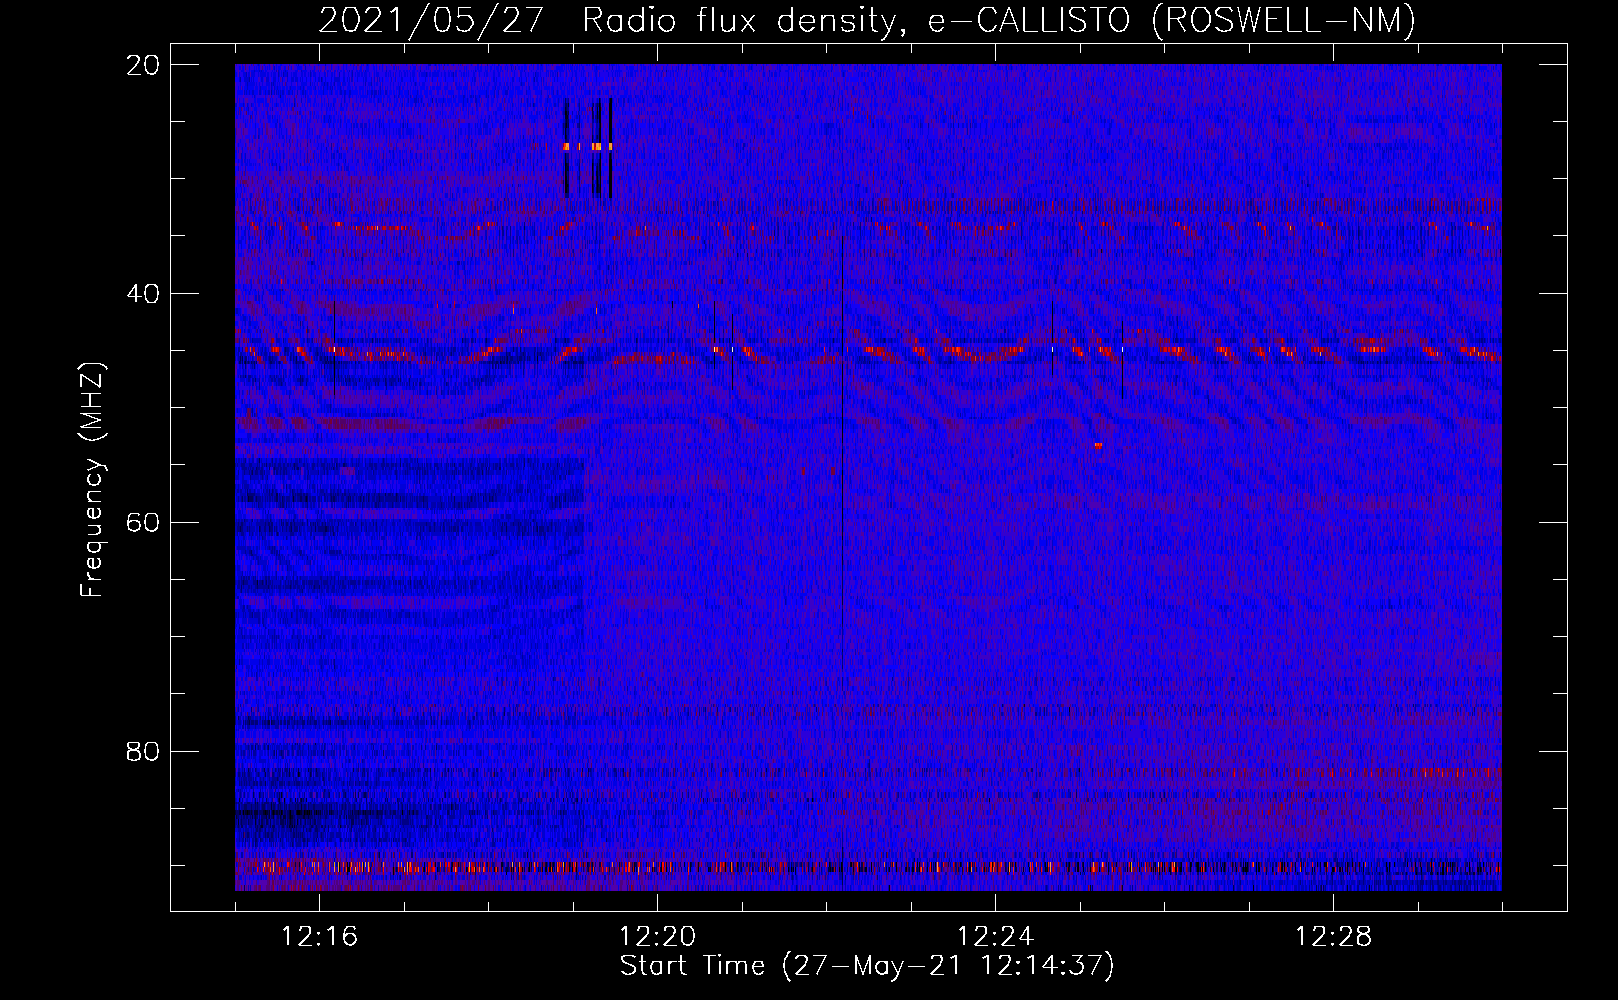Click the y-axis tick label "80"
The width and height of the screenshot is (1618, 1000).
click(x=144, y=751)
